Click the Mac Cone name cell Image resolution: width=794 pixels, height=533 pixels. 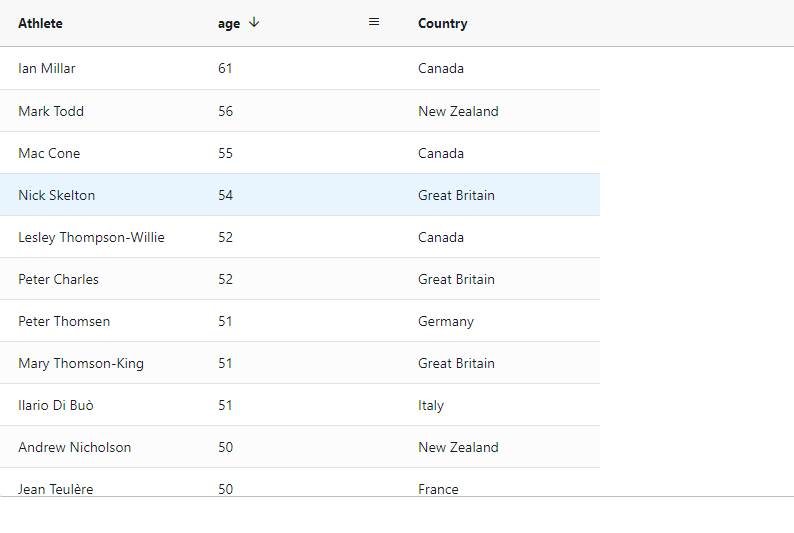pyautogui.click(x=49, y=153)
